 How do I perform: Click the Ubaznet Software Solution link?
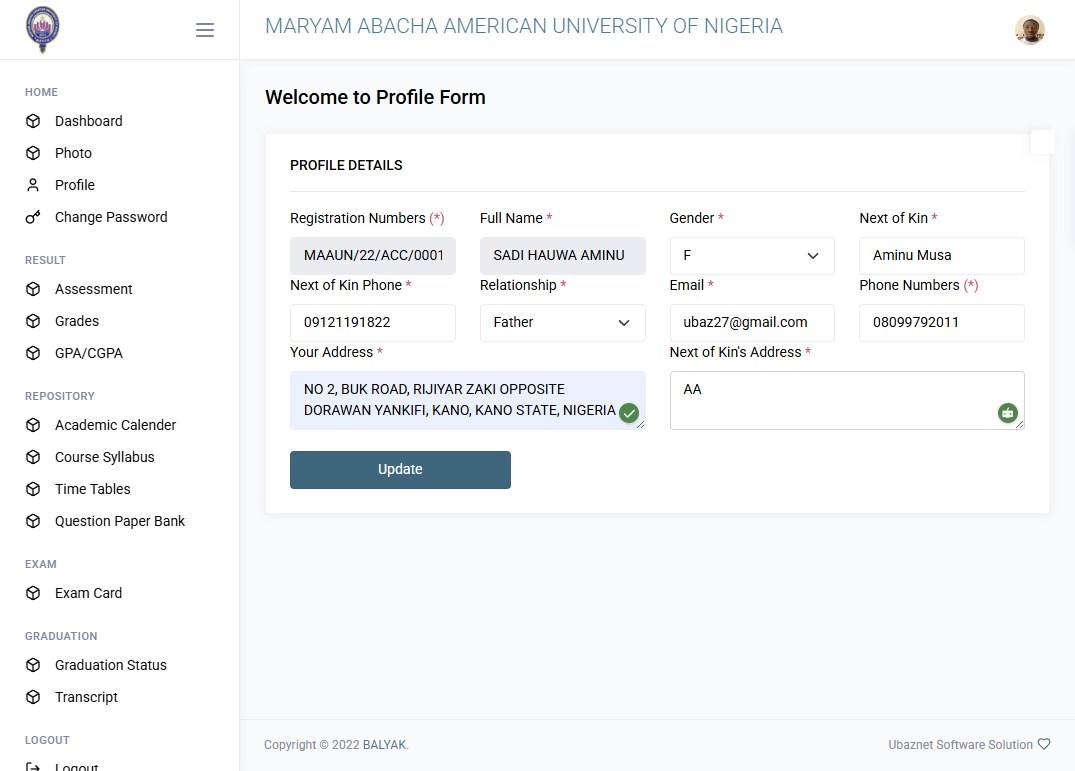point(960,745)
